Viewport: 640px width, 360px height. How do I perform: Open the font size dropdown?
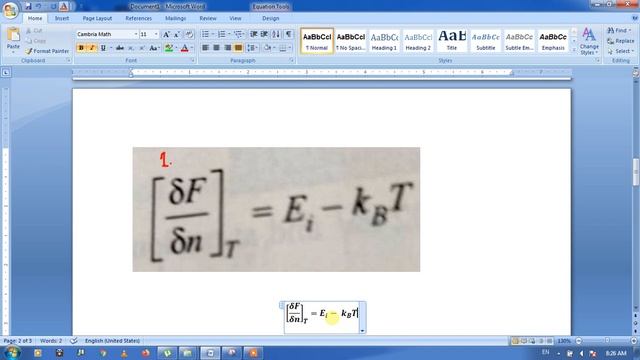(156, 34)
